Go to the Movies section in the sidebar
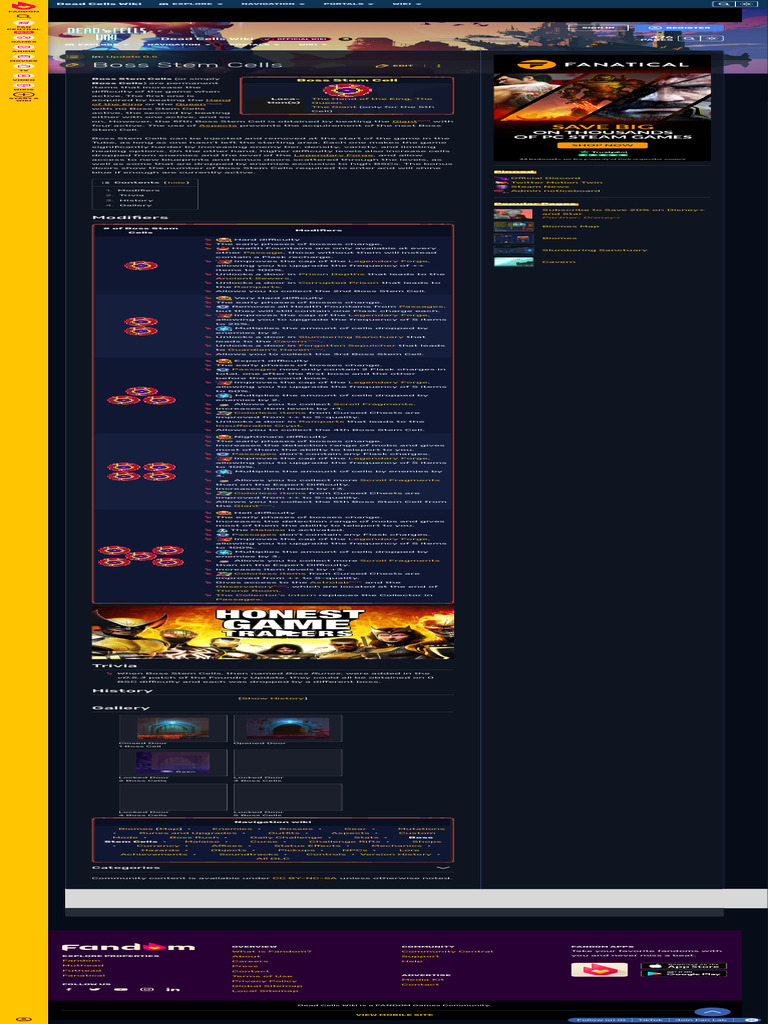Viewport: 768px width, 1024px height. [24, 58]
